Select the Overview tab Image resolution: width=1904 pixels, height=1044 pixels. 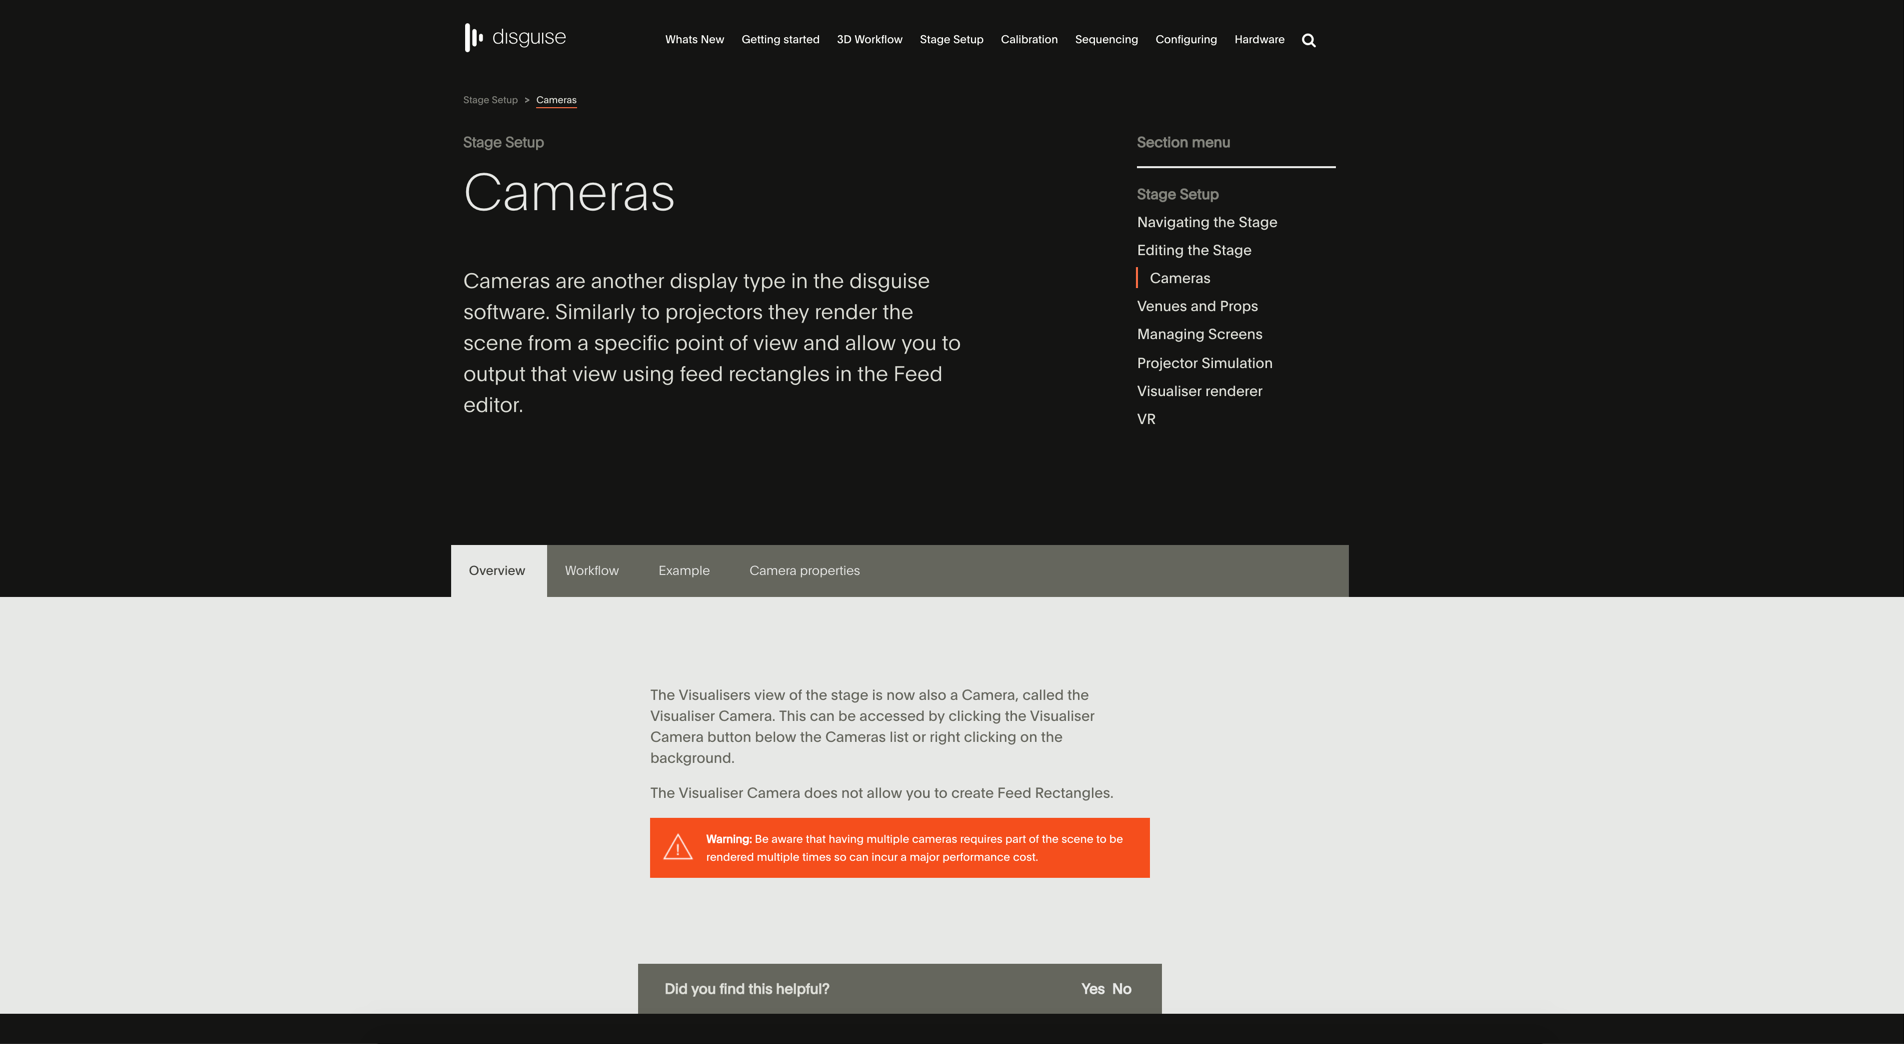498,571
